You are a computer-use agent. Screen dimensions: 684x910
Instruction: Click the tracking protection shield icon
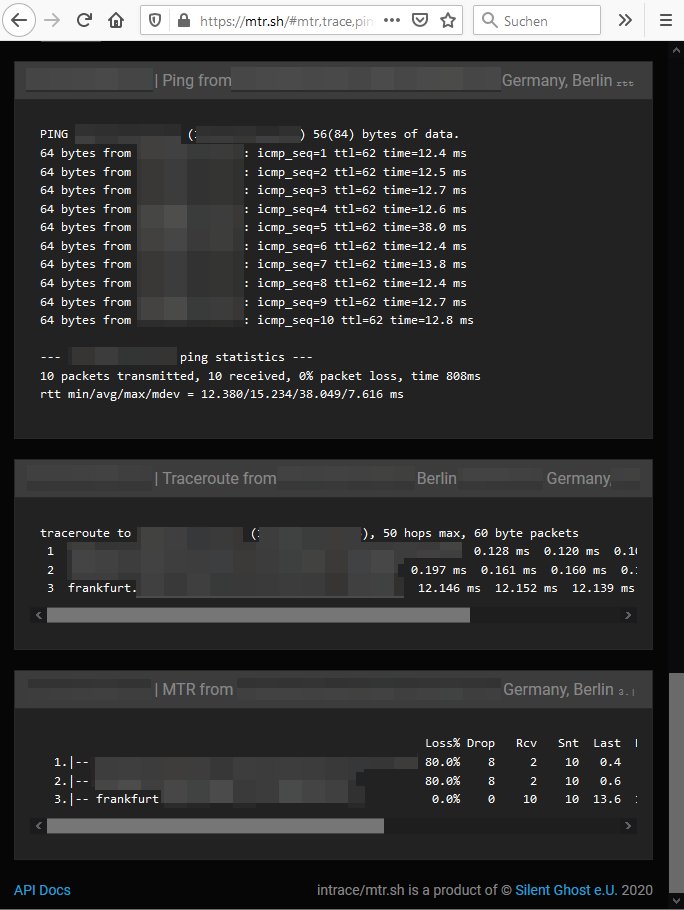point(154,20)
